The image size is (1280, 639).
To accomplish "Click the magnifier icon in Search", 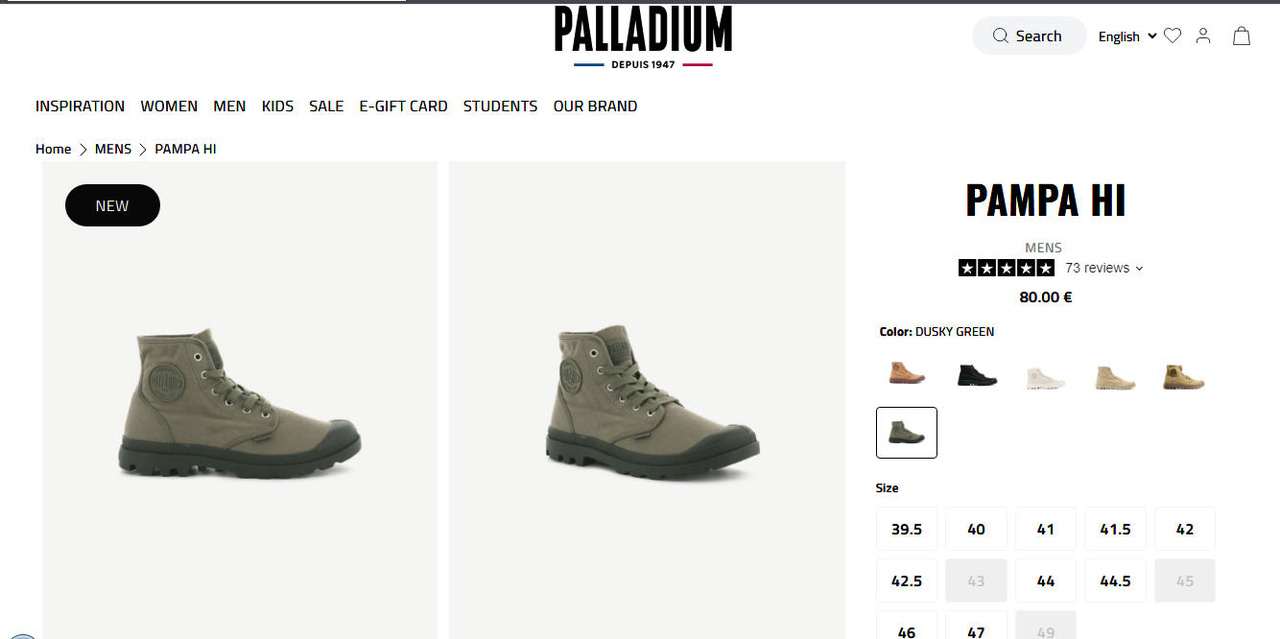I will (1000, 36).
